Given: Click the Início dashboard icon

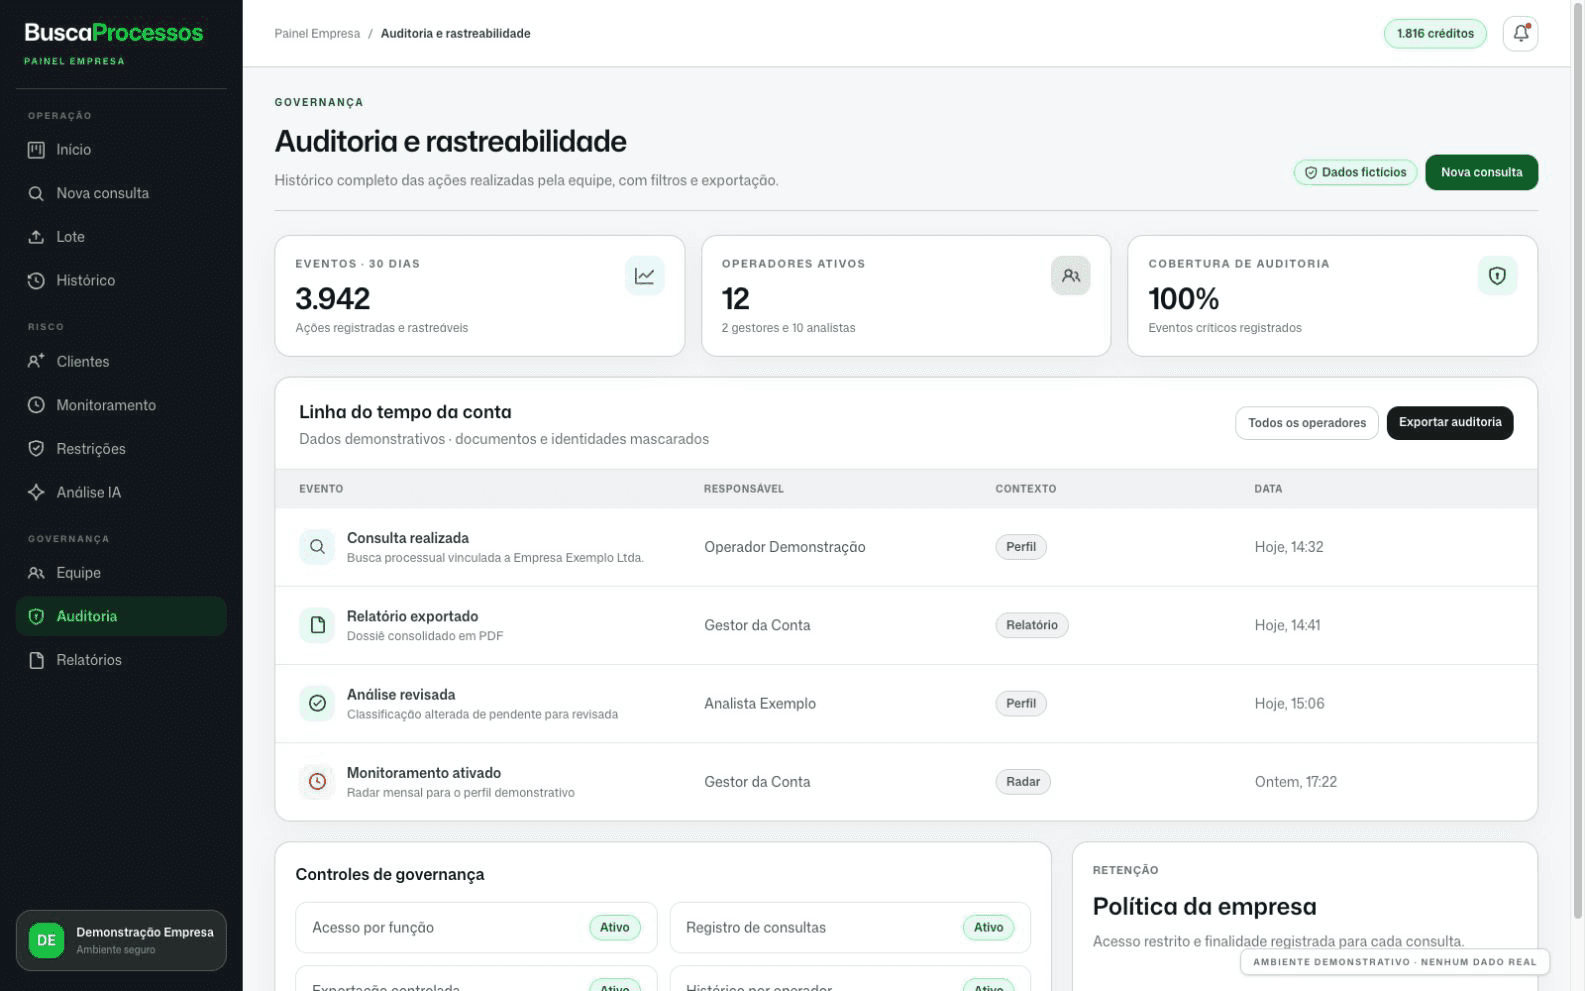Looking at the screenshot, I should (36, 150).
